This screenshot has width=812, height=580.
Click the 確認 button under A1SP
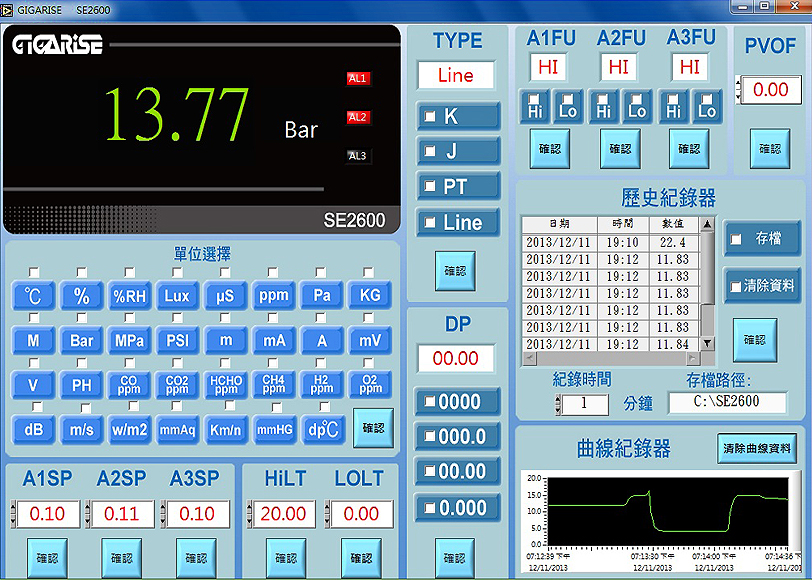click(x=47, y=558)
